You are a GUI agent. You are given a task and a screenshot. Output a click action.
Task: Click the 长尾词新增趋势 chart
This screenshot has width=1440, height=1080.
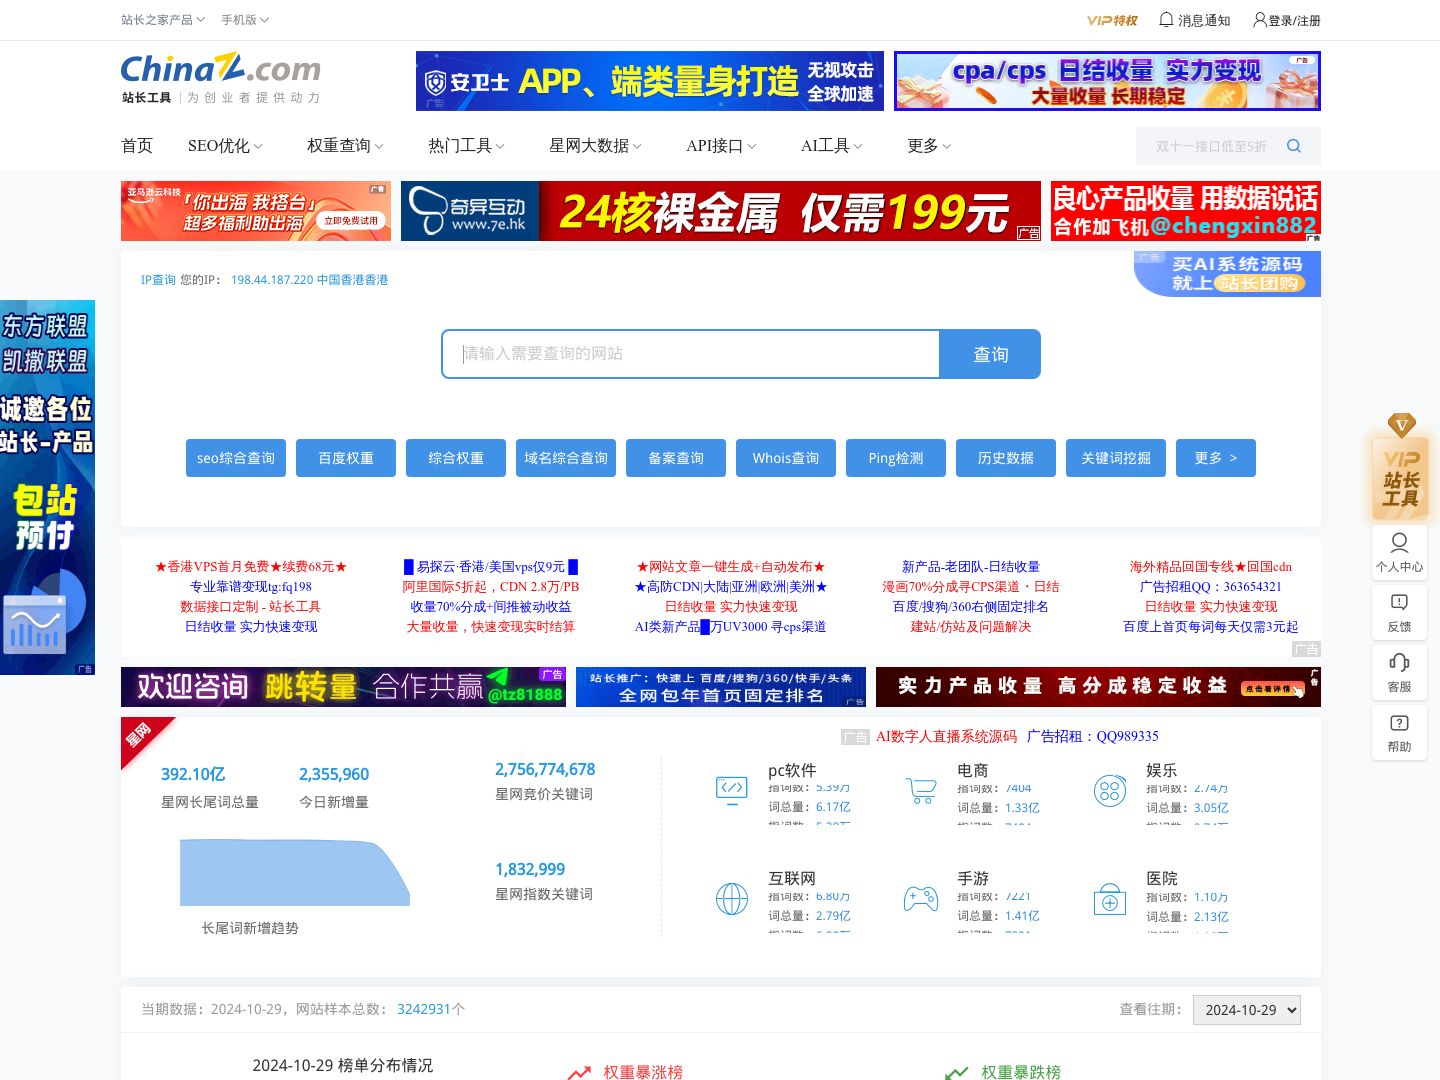pos(295,873)
